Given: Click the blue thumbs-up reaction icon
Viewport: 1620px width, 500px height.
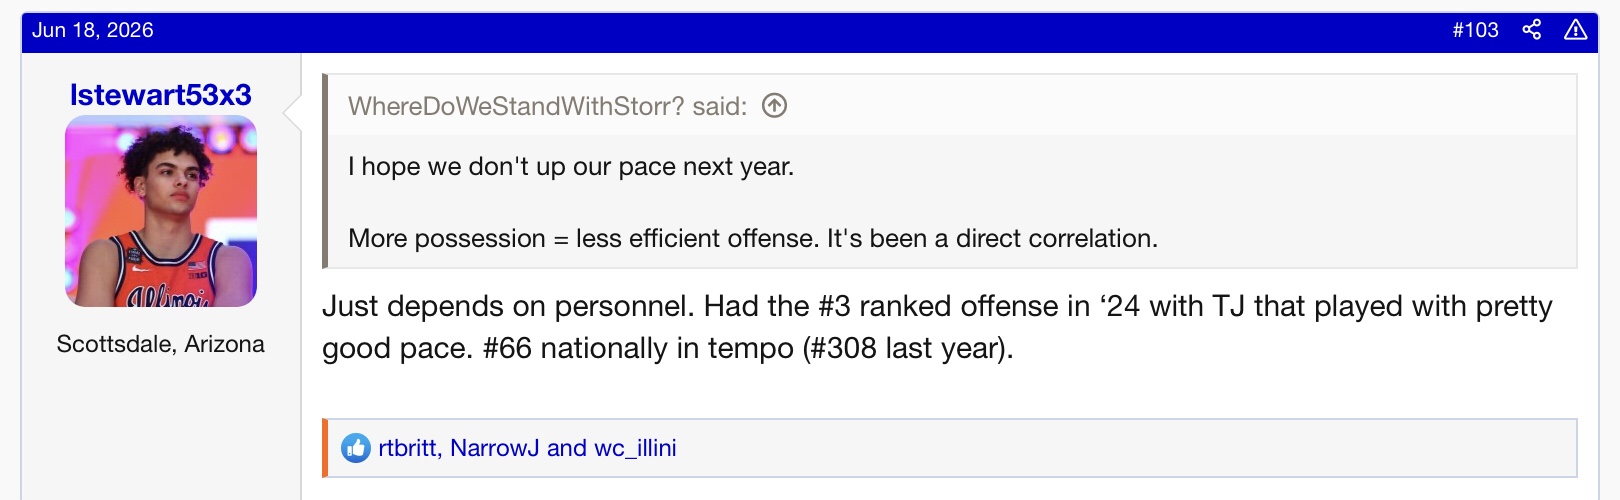Looking at the screenshot, I should (356, 448).
